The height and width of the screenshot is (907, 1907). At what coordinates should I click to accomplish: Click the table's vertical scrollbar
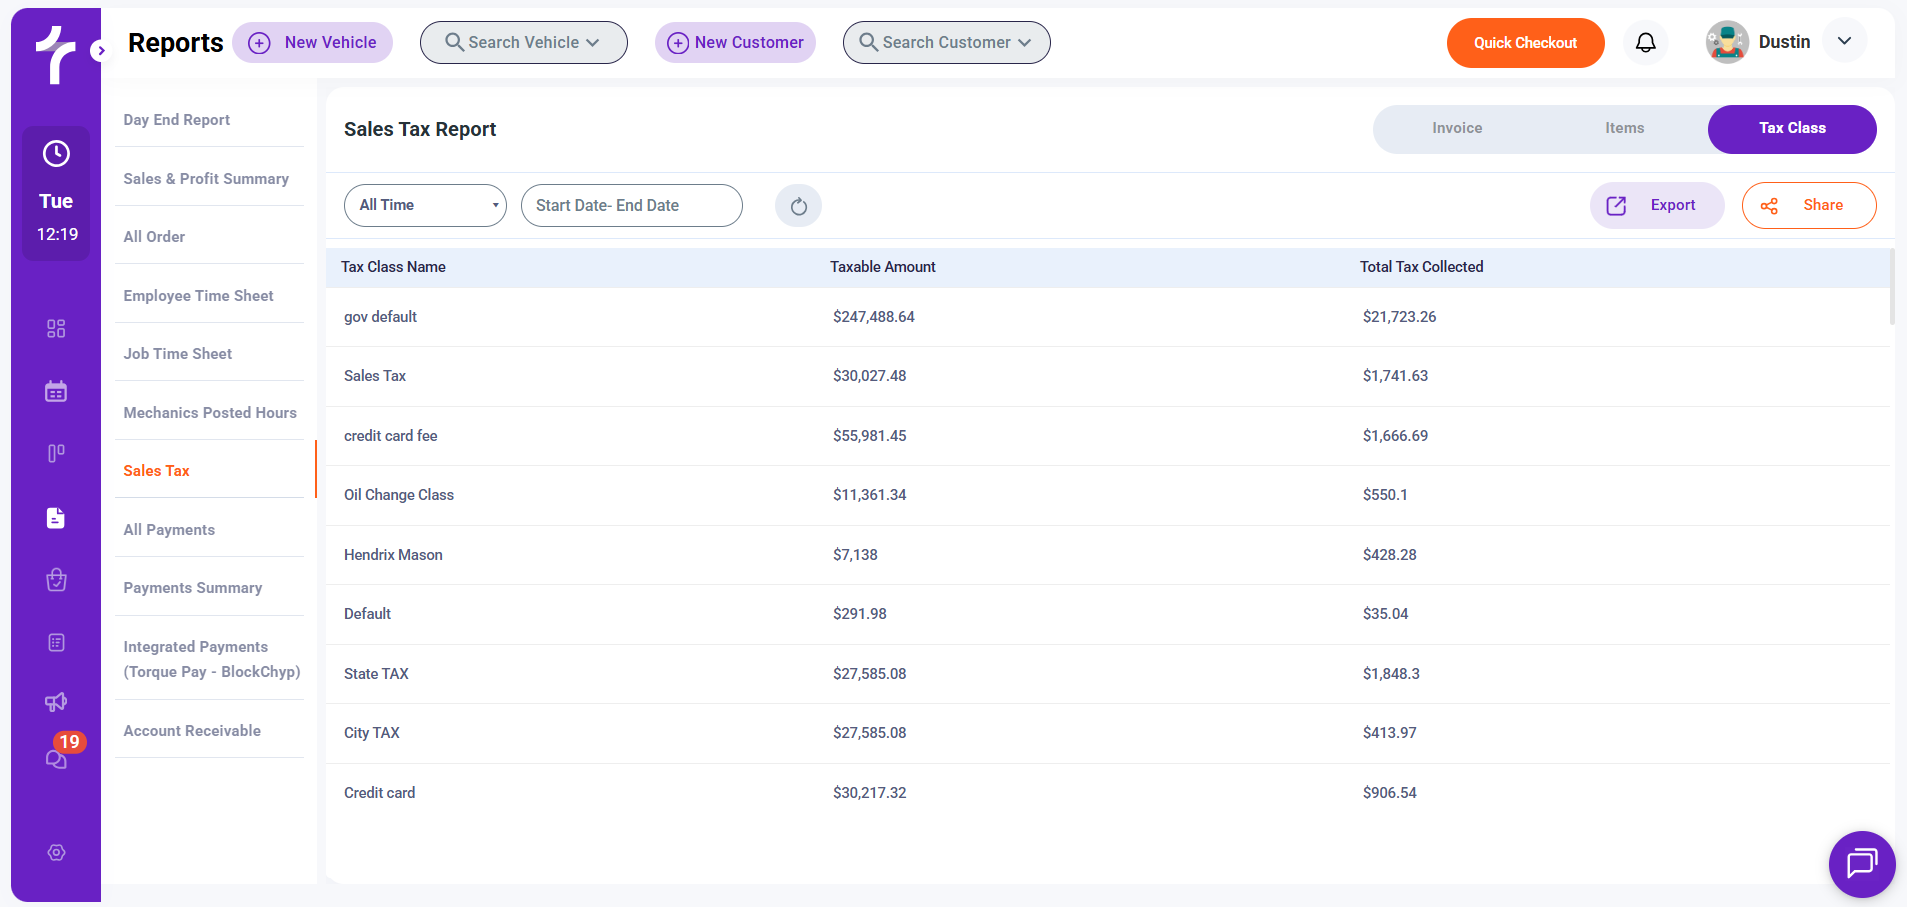coord(1891,288)
